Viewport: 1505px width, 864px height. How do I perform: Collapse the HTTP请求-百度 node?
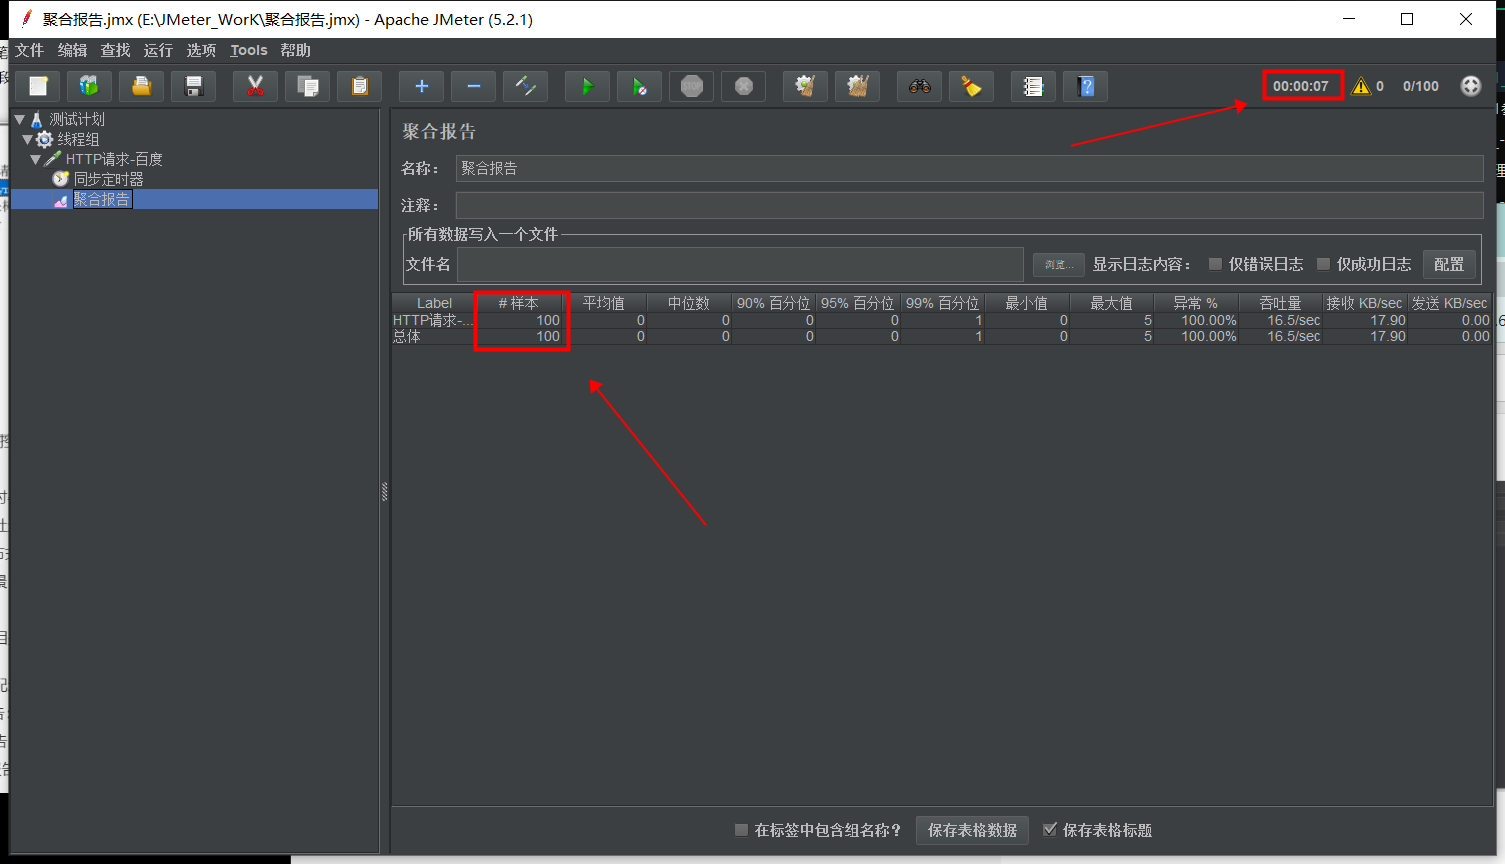[x=36, y=158]
